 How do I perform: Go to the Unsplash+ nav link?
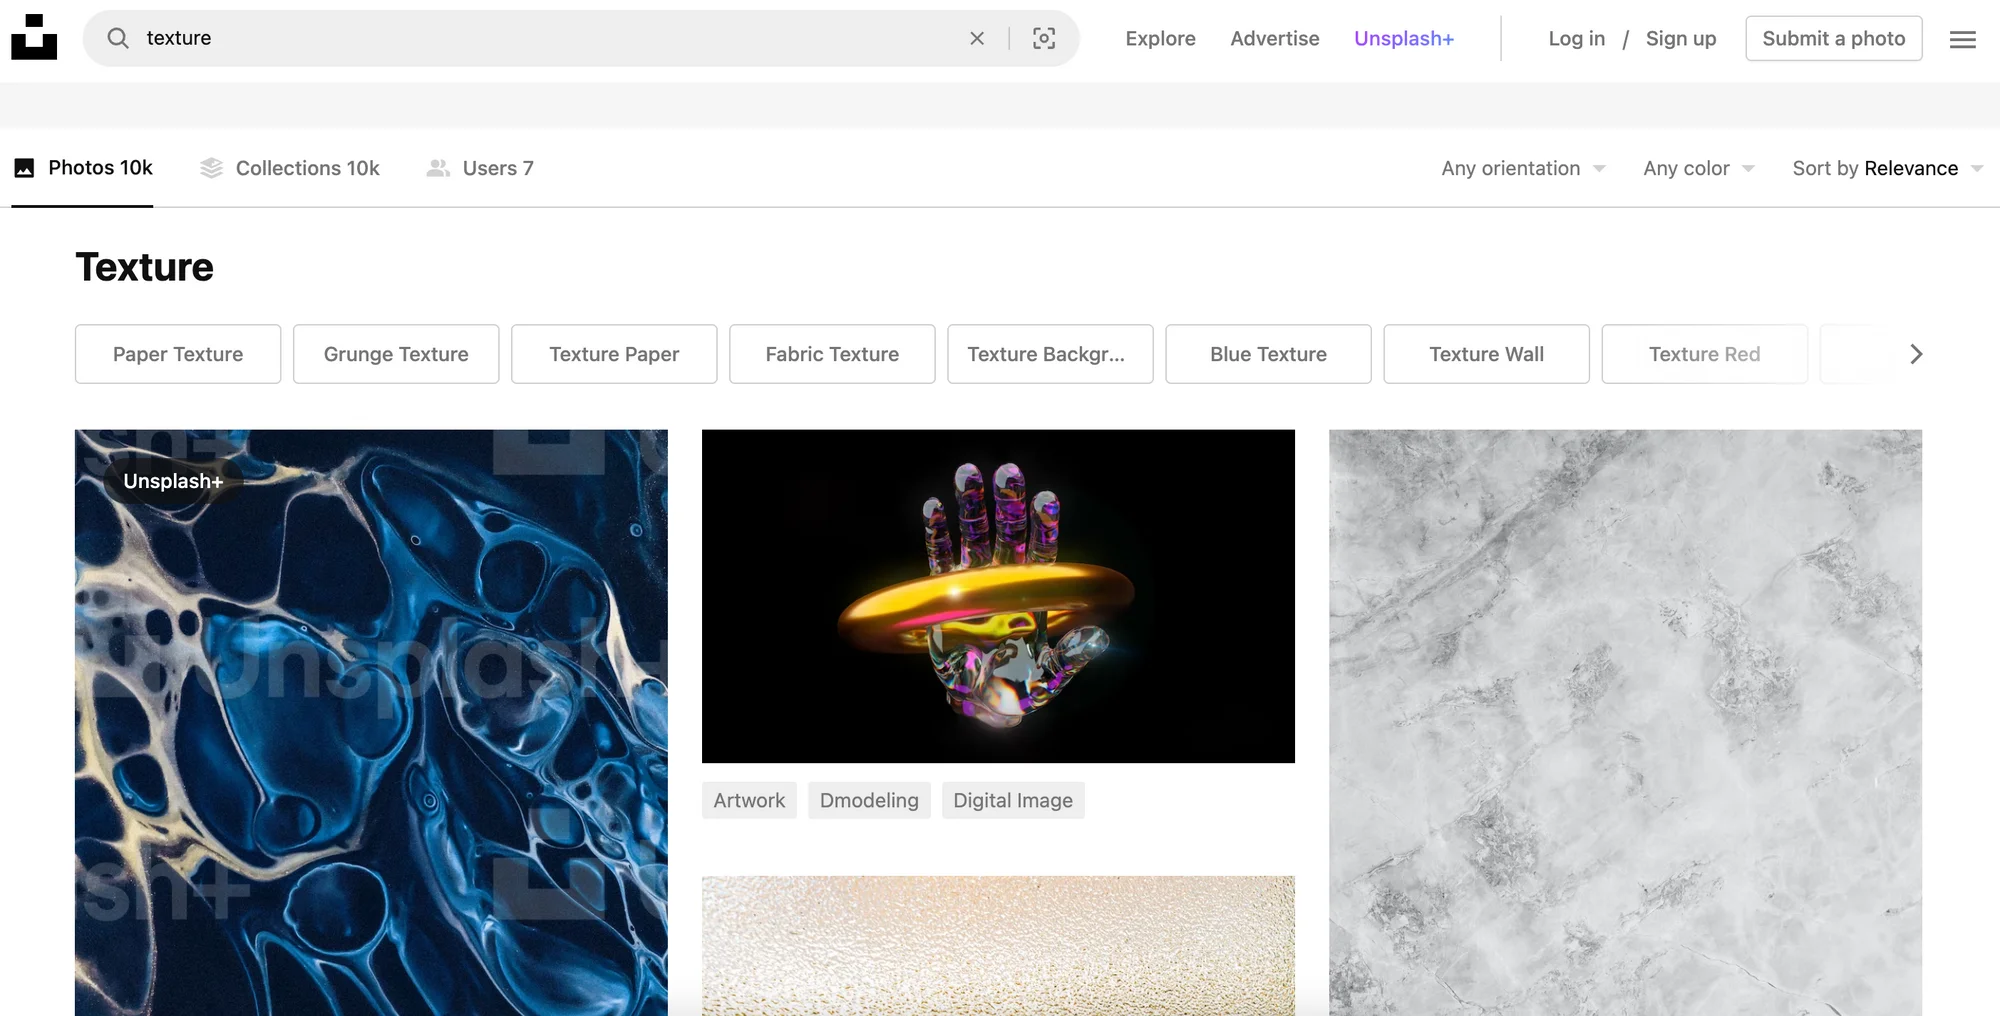(1403, 38)
